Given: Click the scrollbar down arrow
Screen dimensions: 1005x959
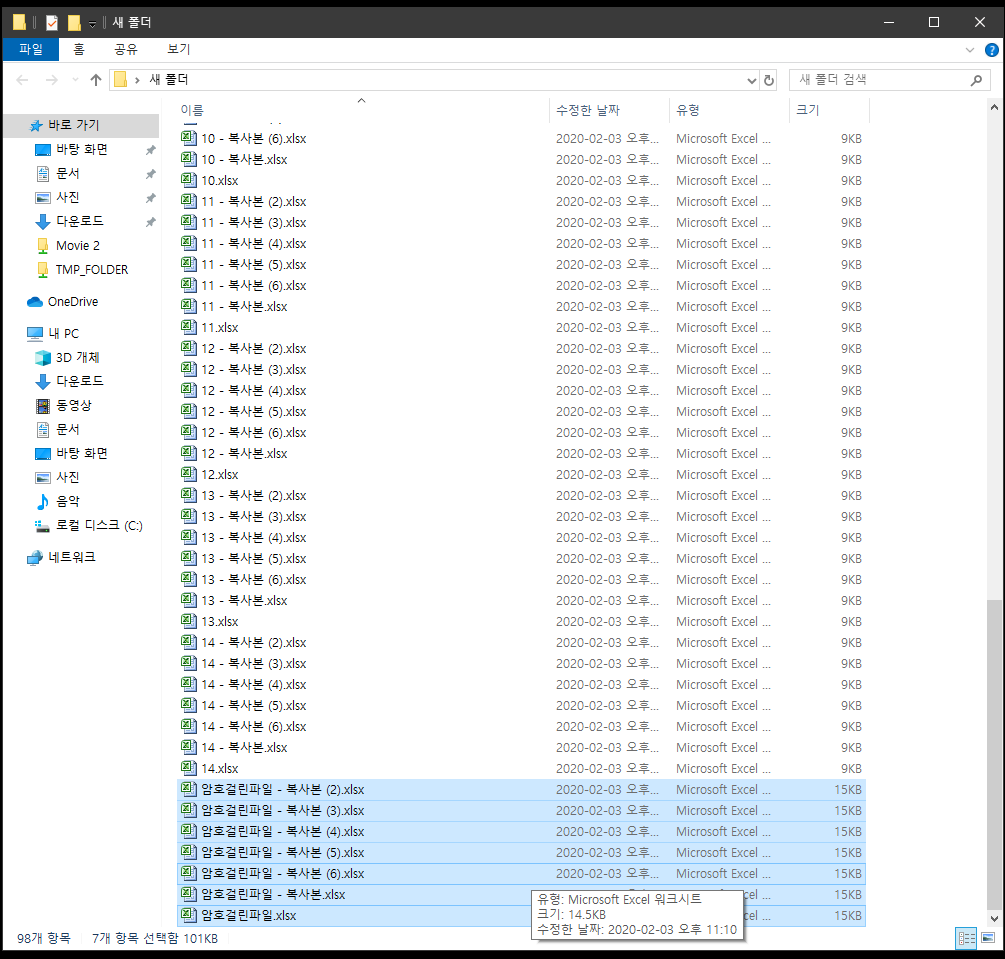Looking at the screenshot, I should coord(993,919).
